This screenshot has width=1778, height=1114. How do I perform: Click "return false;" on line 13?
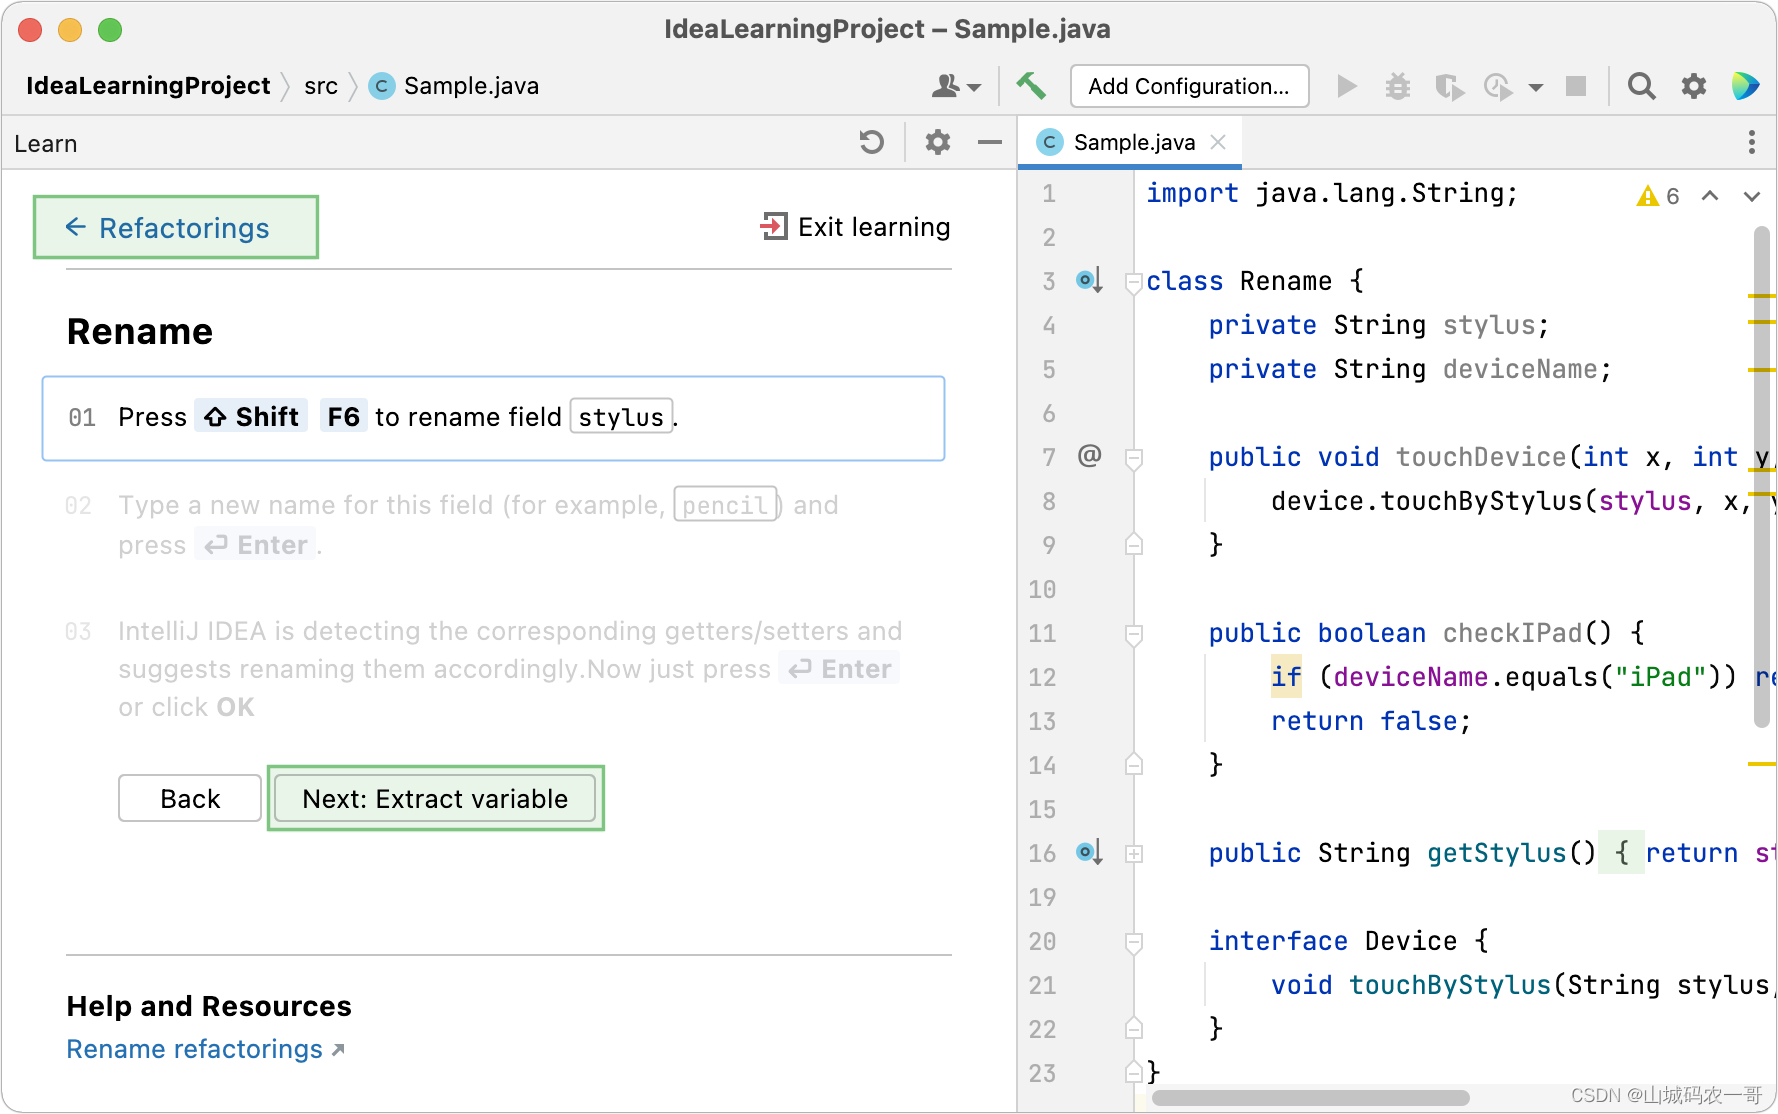coord(1371,721)
